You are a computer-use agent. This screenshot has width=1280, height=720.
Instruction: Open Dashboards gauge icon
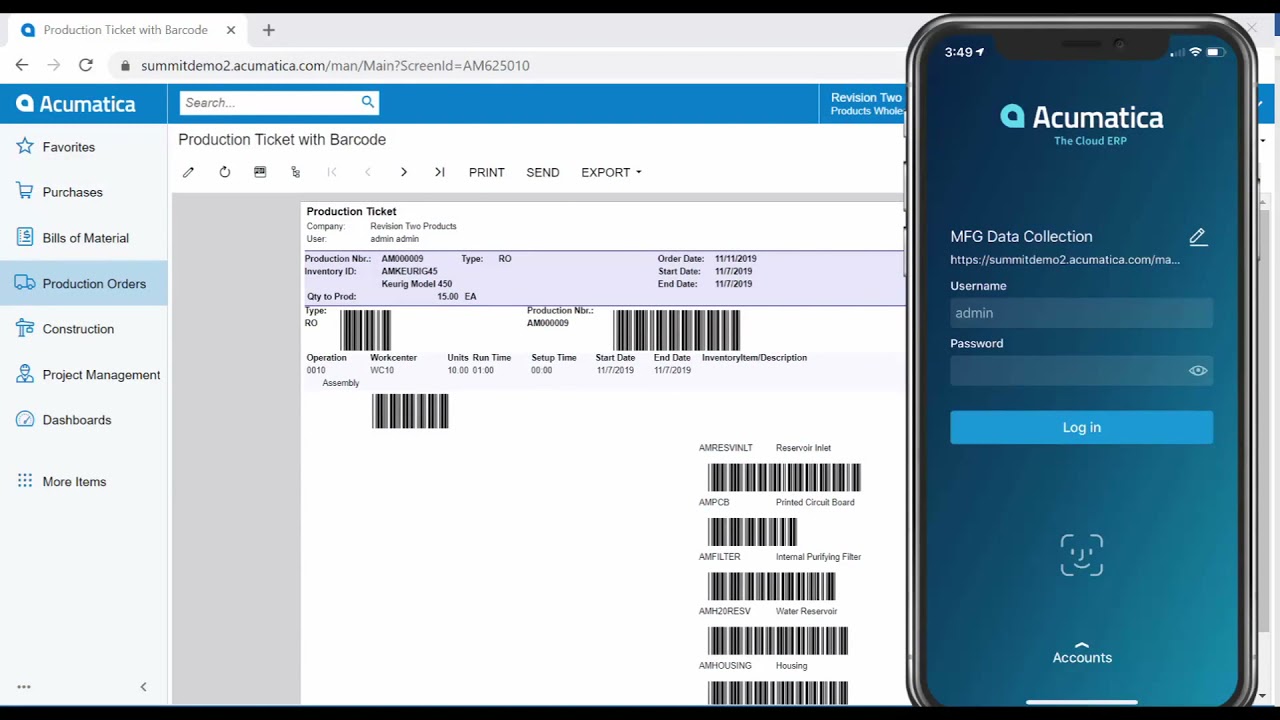pos(25,420)
